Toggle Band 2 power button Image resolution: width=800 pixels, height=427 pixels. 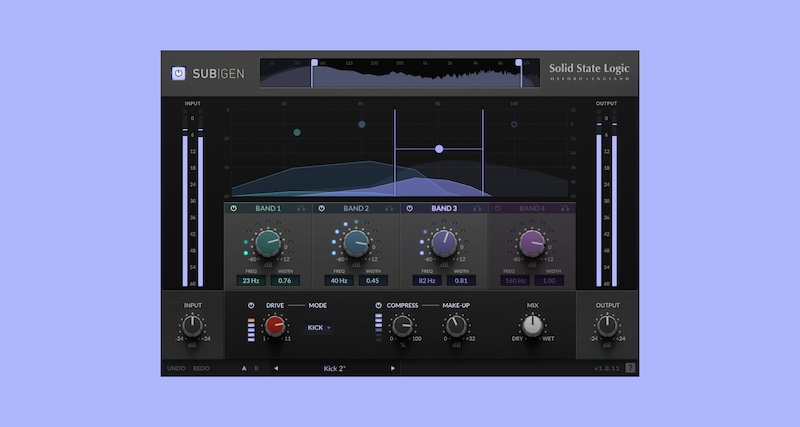(321, 208)
